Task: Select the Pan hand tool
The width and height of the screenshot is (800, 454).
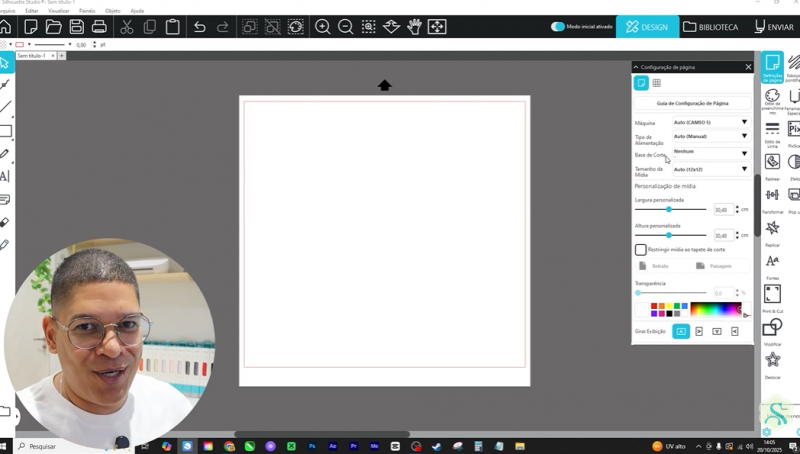Action: coord(414,27)
